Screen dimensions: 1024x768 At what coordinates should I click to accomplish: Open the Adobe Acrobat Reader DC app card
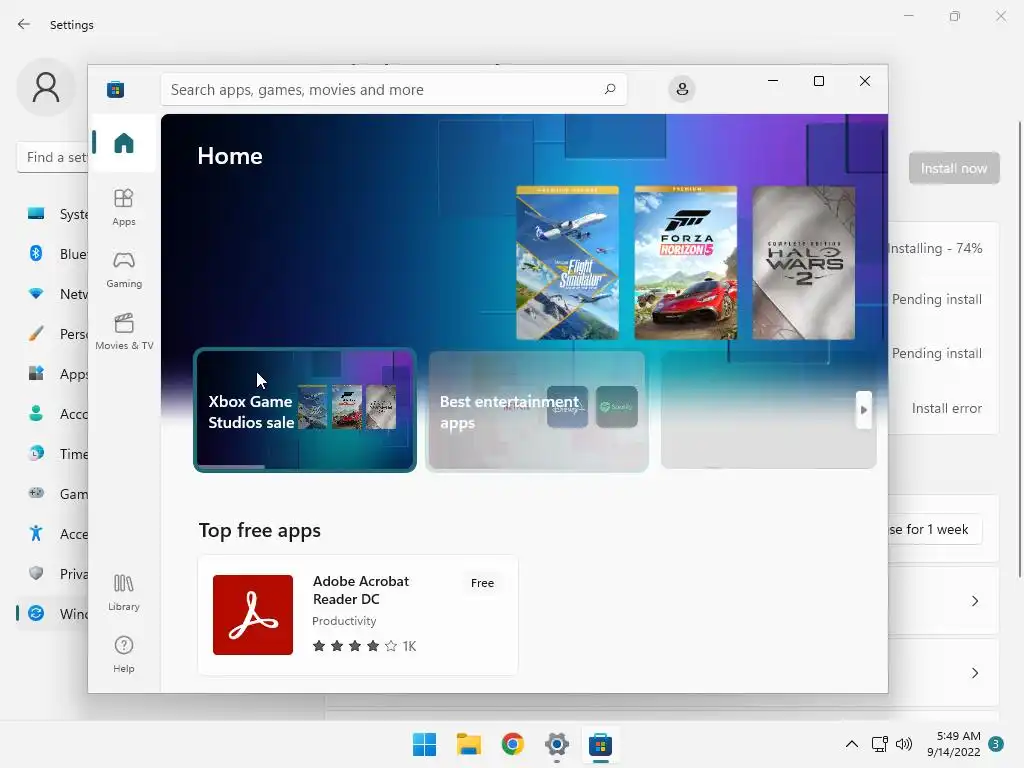tap(358, 615)
